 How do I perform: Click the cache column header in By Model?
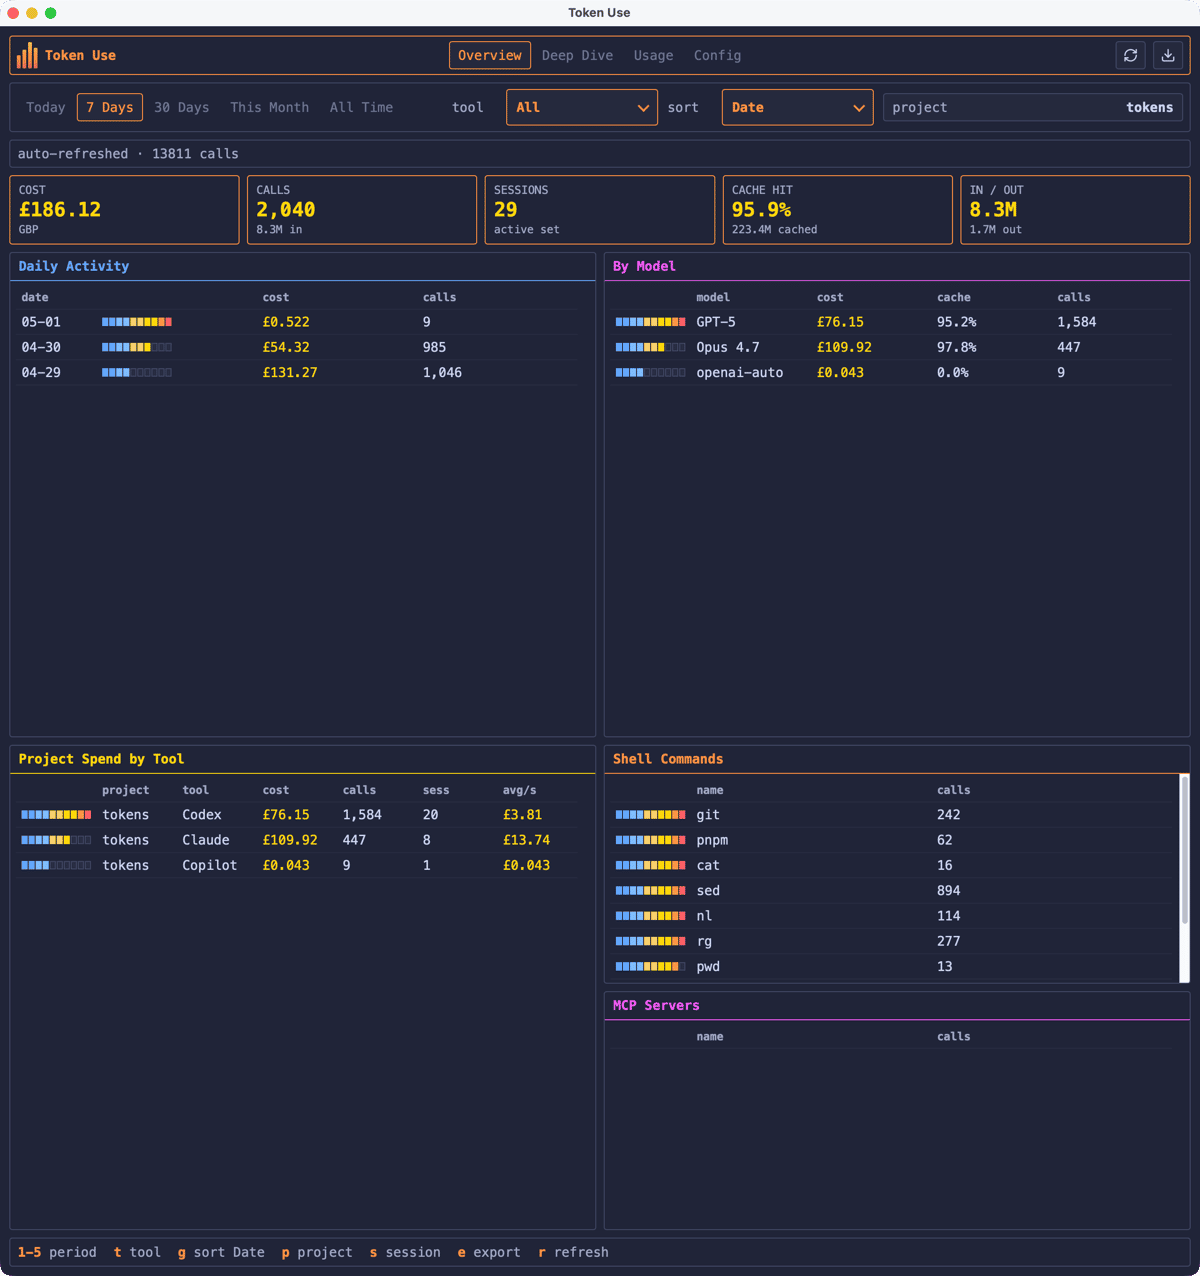[954, 297]
